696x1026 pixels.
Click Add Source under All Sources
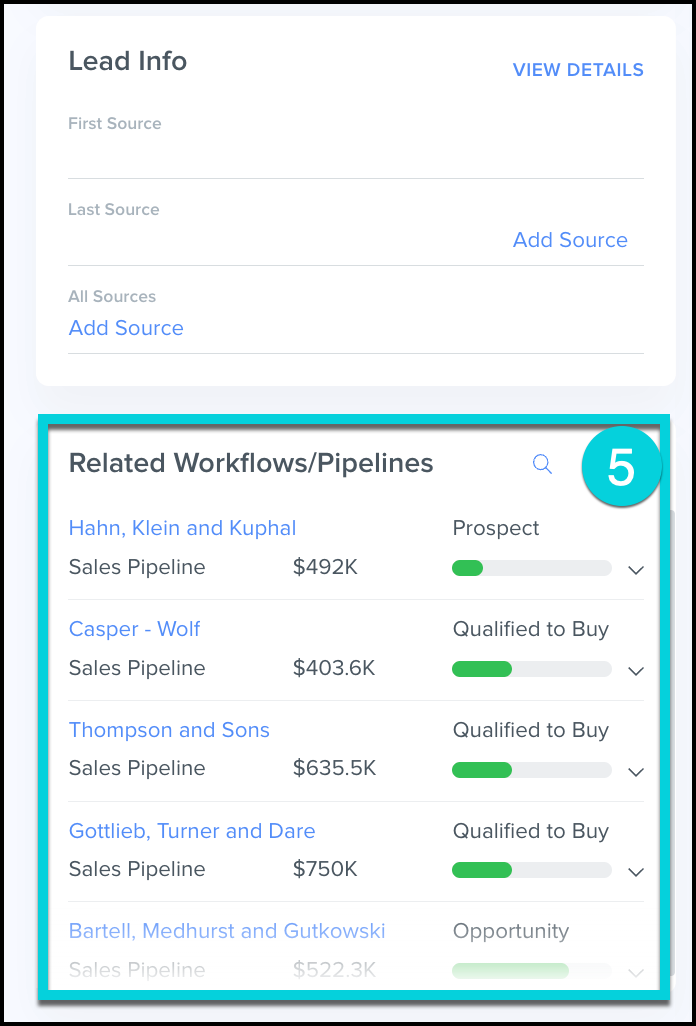pyautogui.click(x=126, y=328)
